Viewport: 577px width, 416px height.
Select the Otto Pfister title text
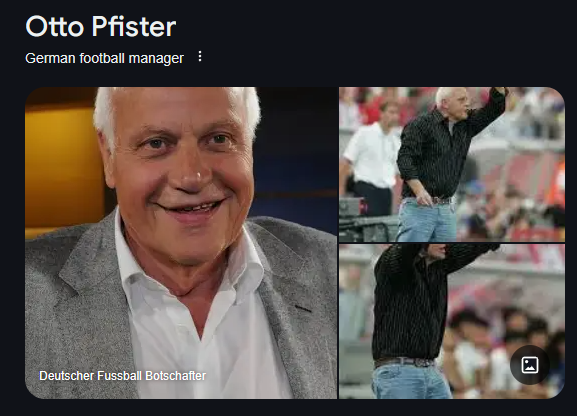coord(100,27)
